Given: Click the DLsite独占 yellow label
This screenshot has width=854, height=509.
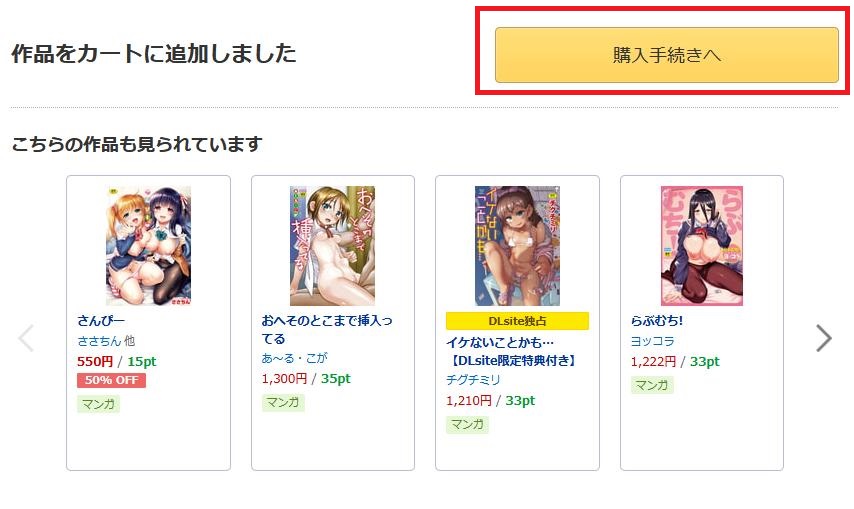Looking at the screenshot, I should tap(517, 321).
